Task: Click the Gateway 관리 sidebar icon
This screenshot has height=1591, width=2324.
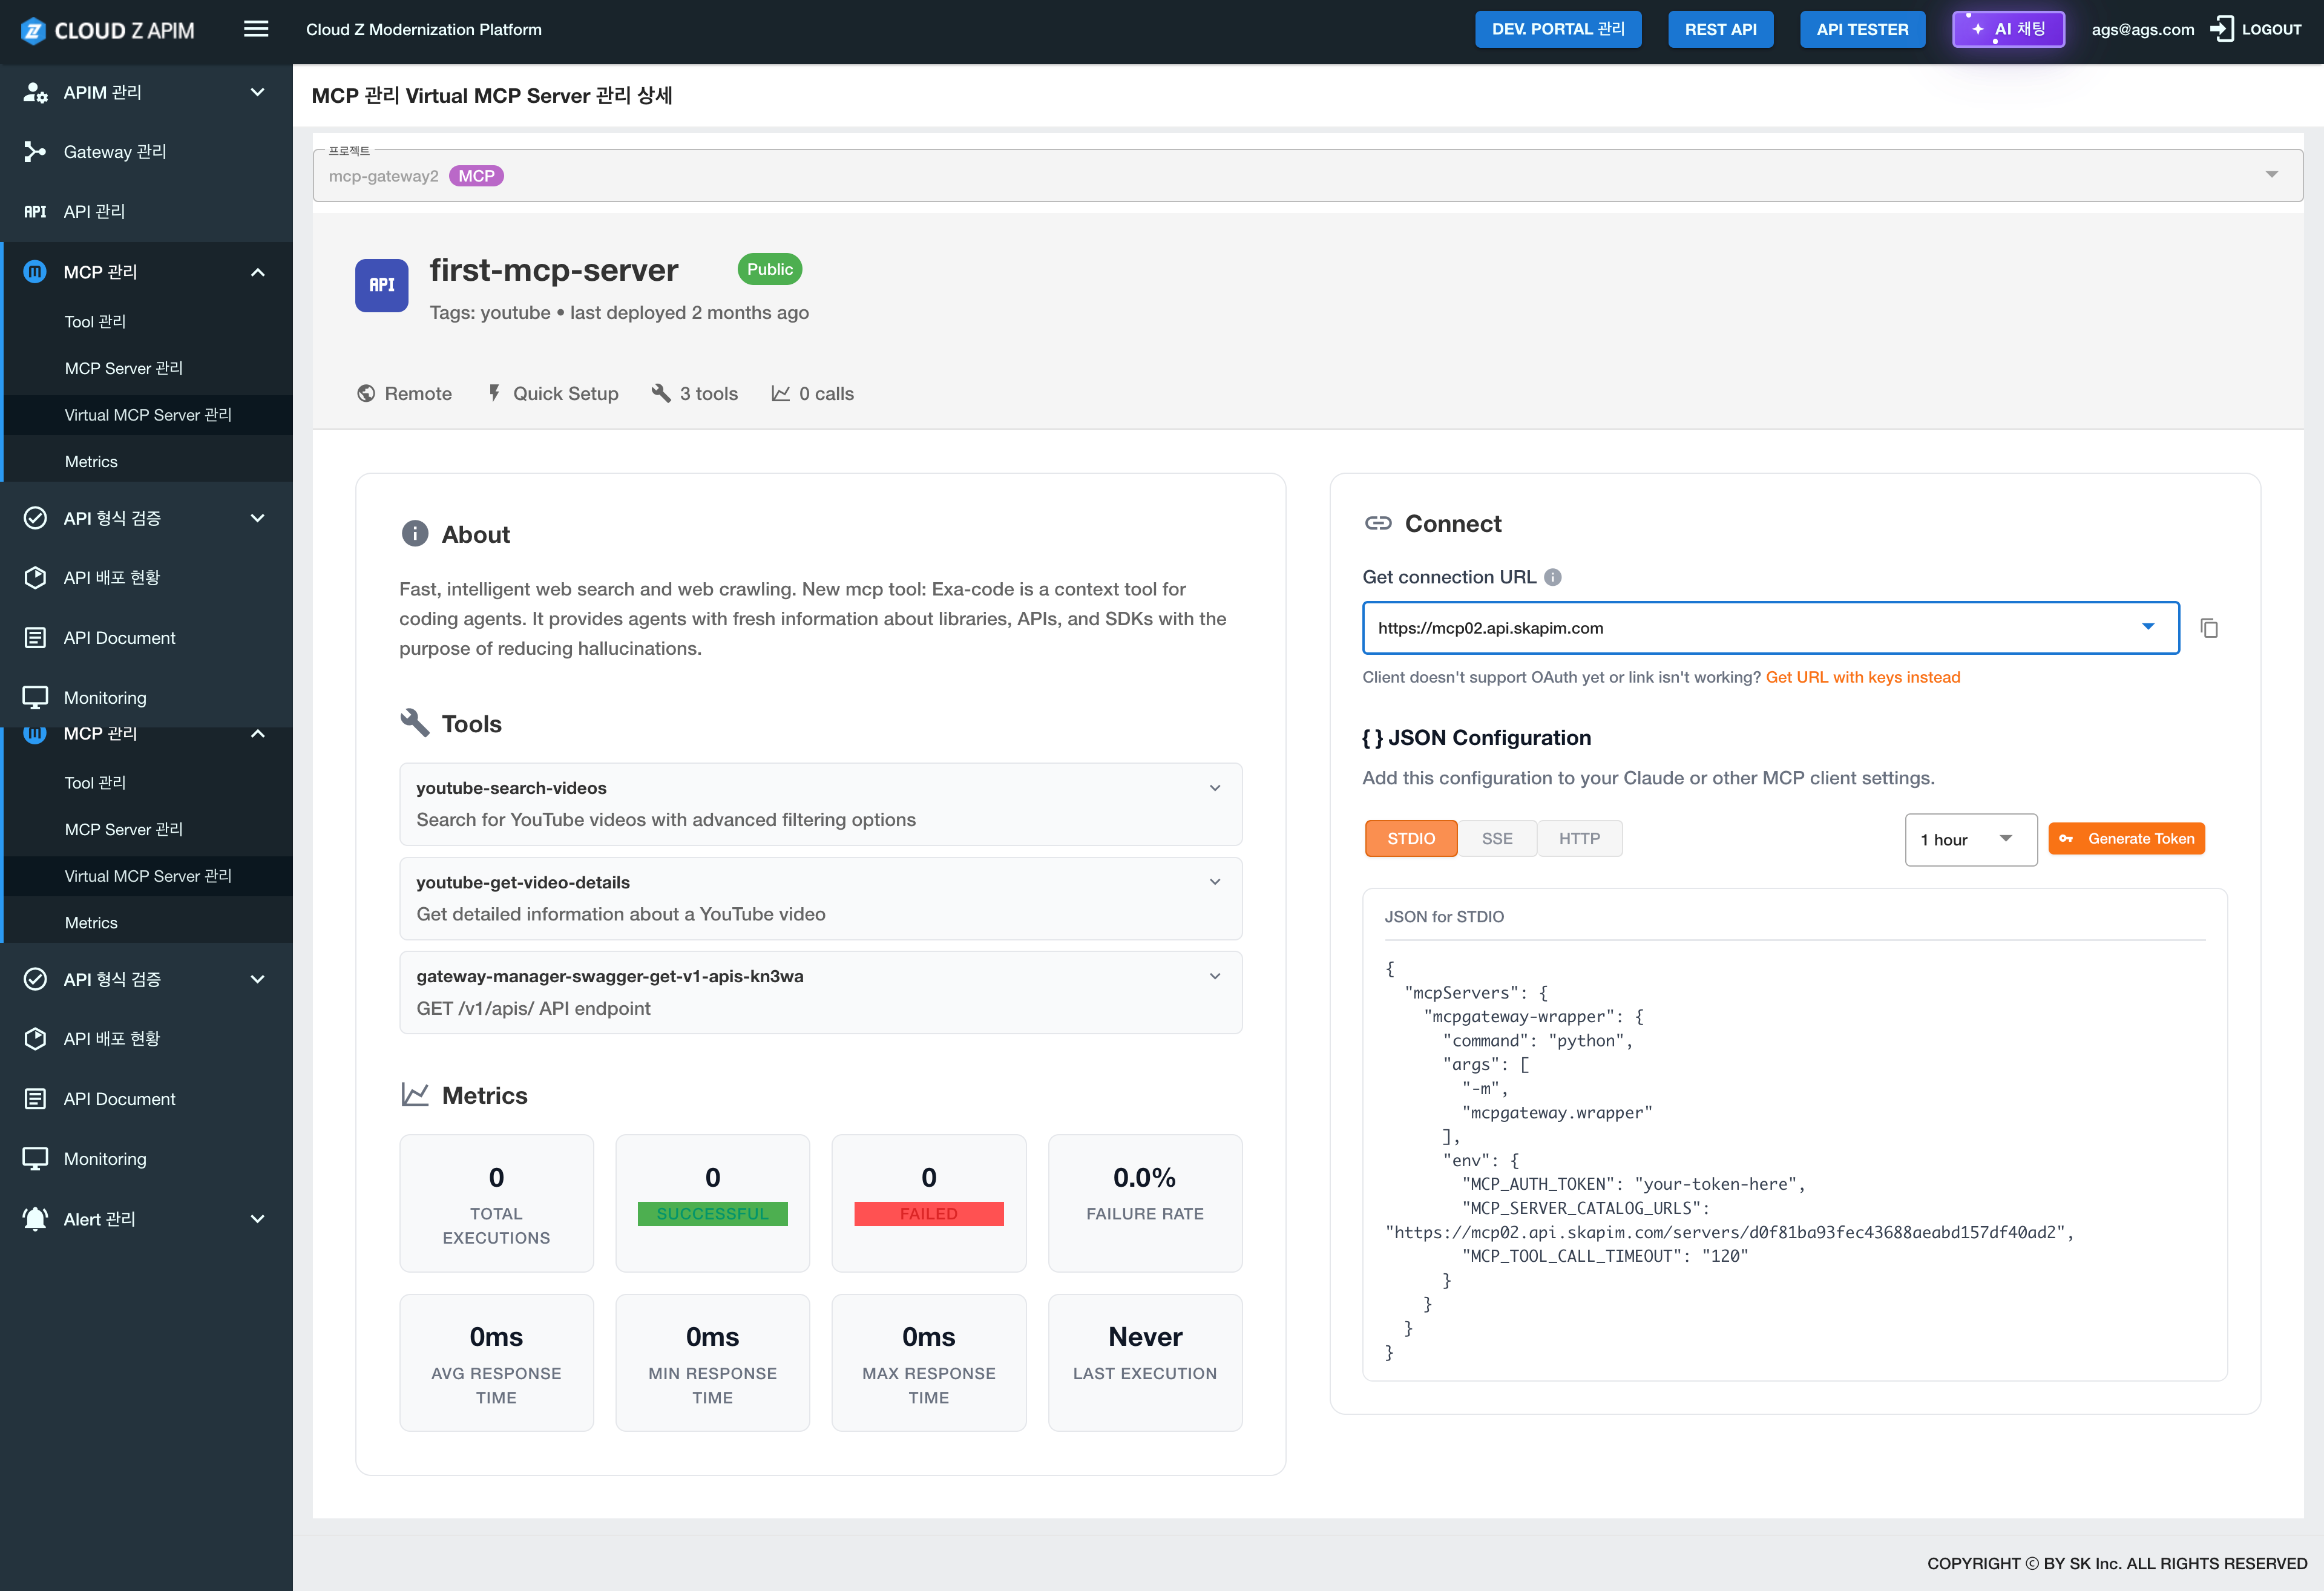Action: click(x=35, y=152)
